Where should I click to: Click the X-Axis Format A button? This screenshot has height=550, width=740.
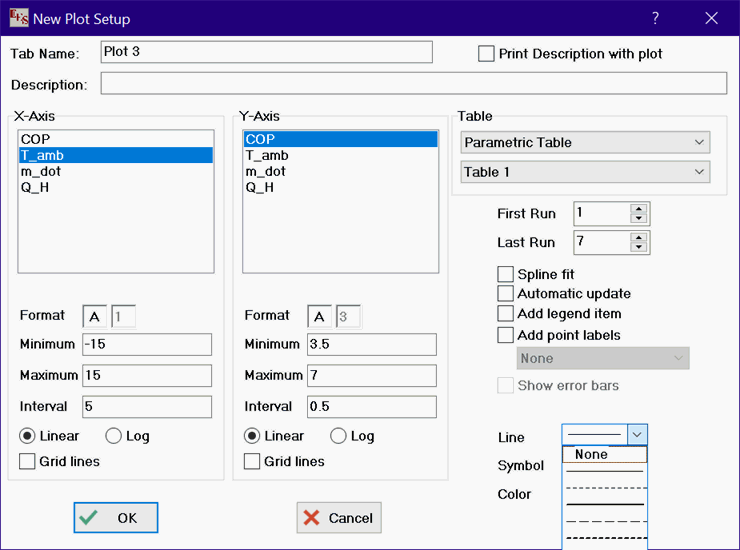tap(95, 317)
